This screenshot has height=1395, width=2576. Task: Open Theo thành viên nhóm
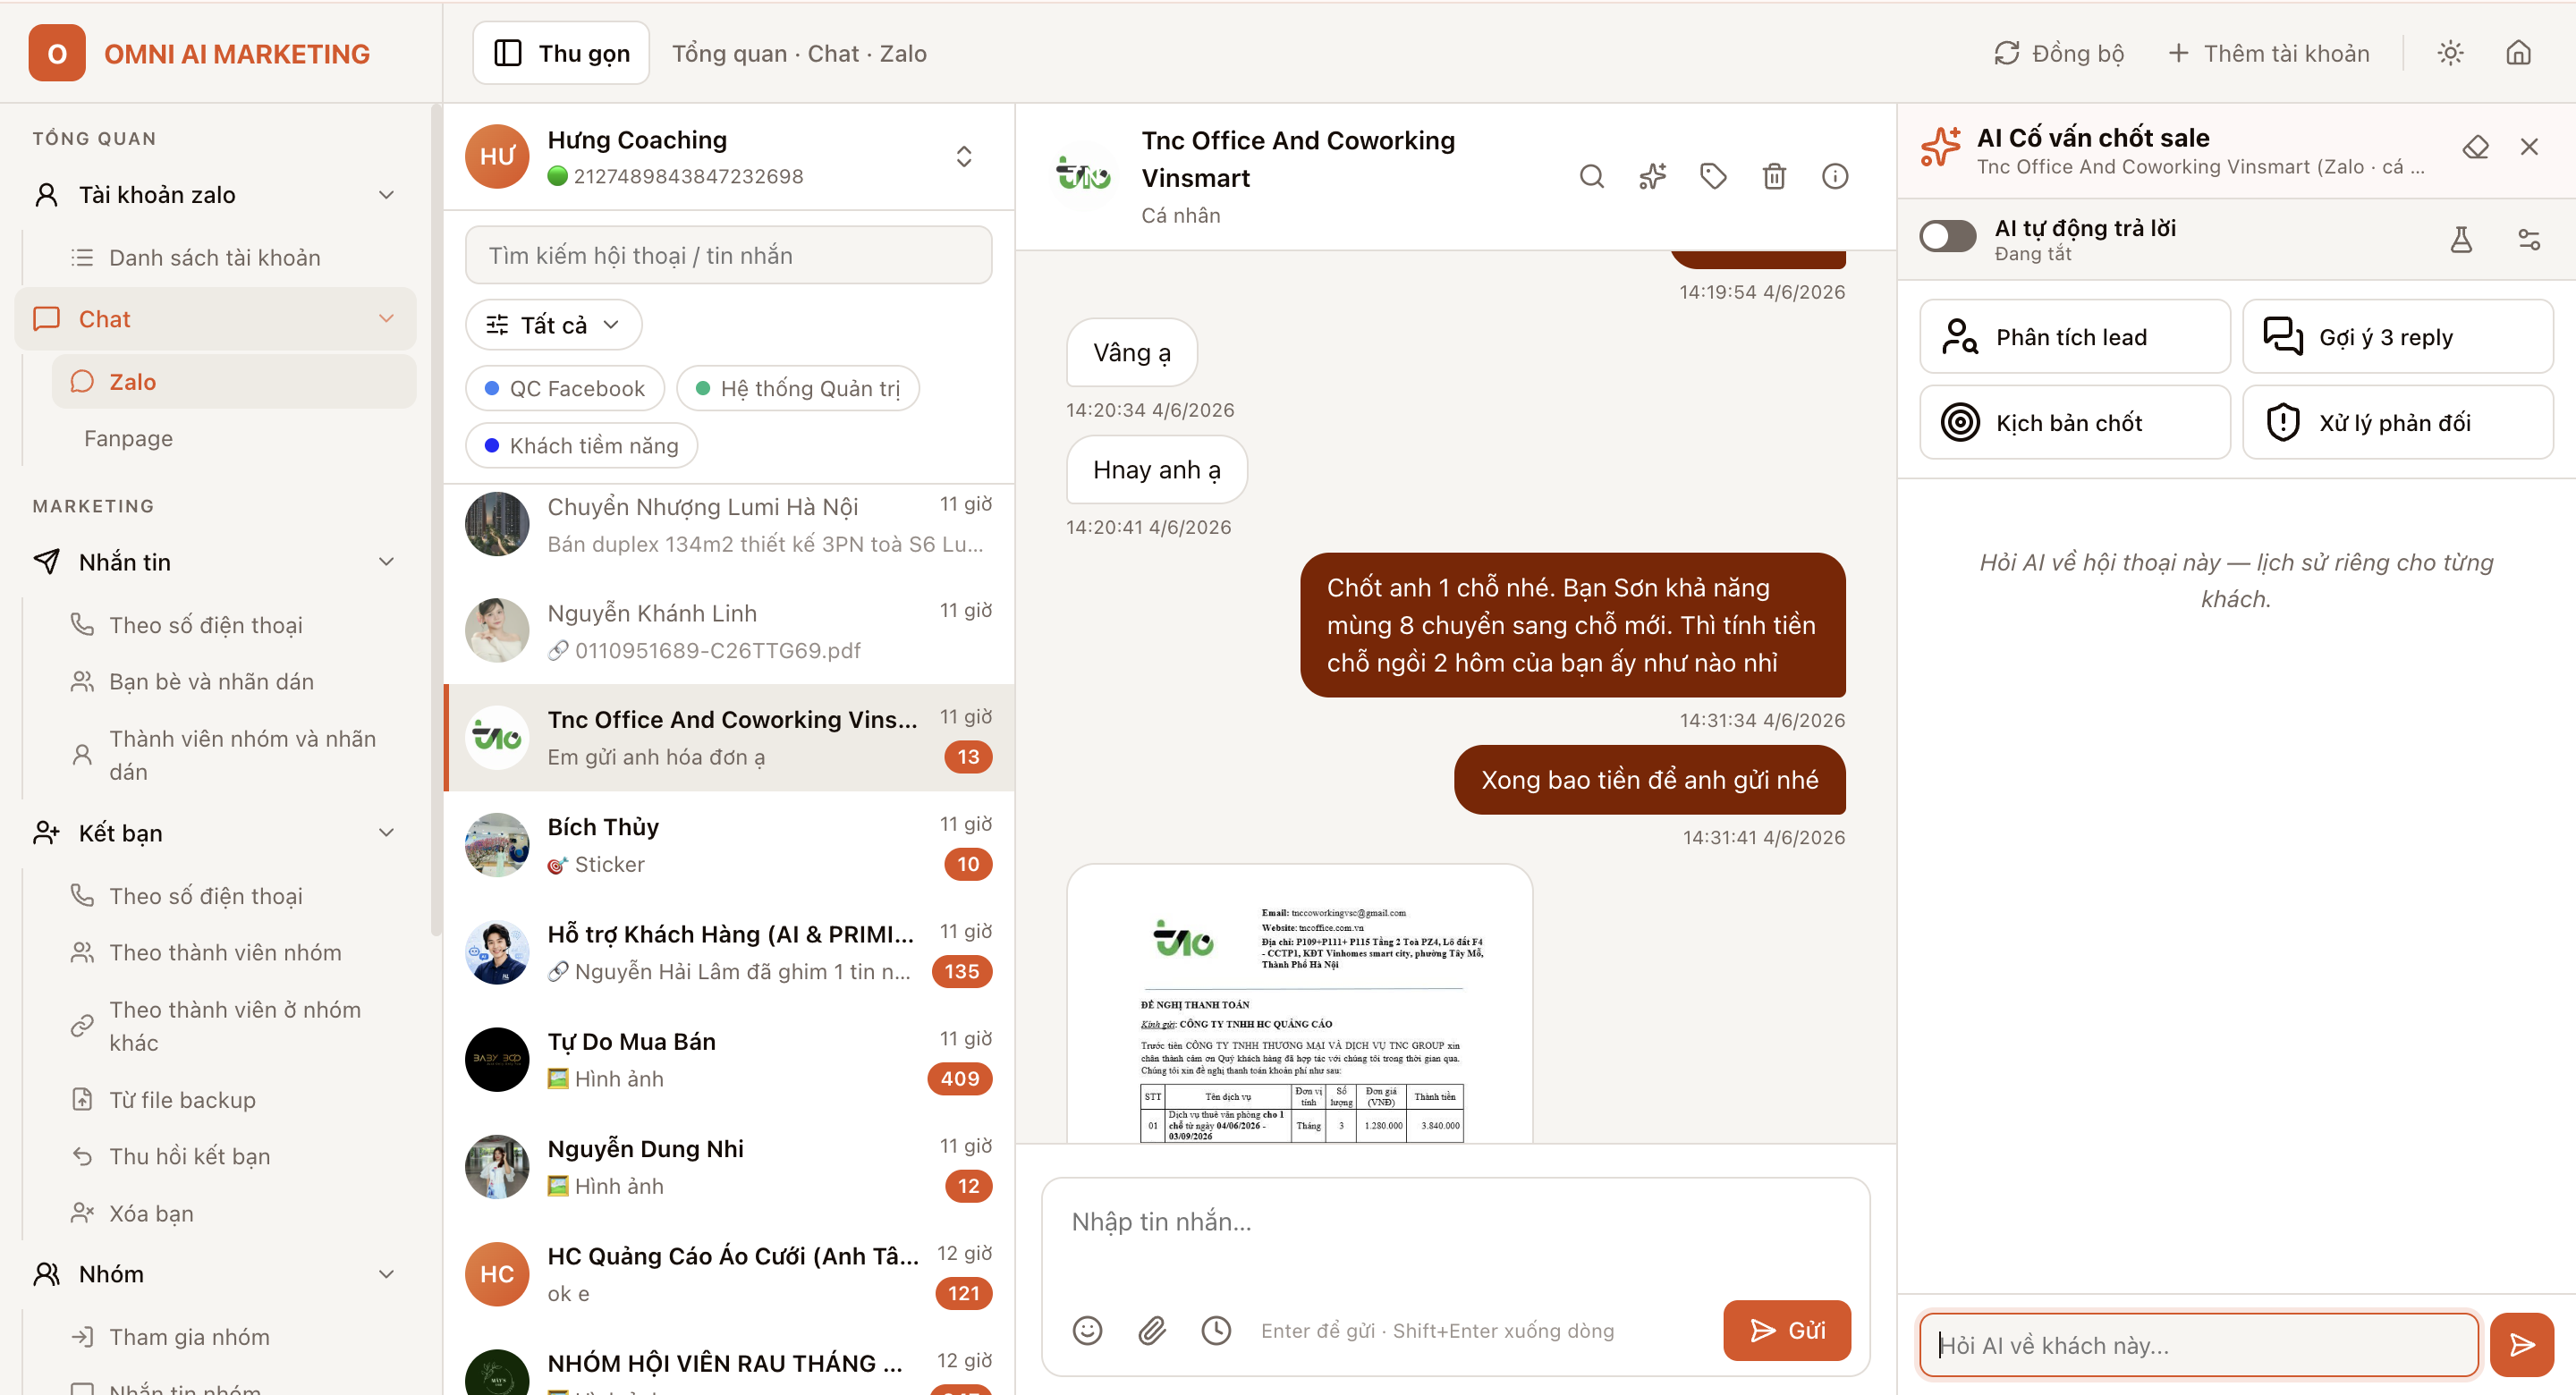233,953
